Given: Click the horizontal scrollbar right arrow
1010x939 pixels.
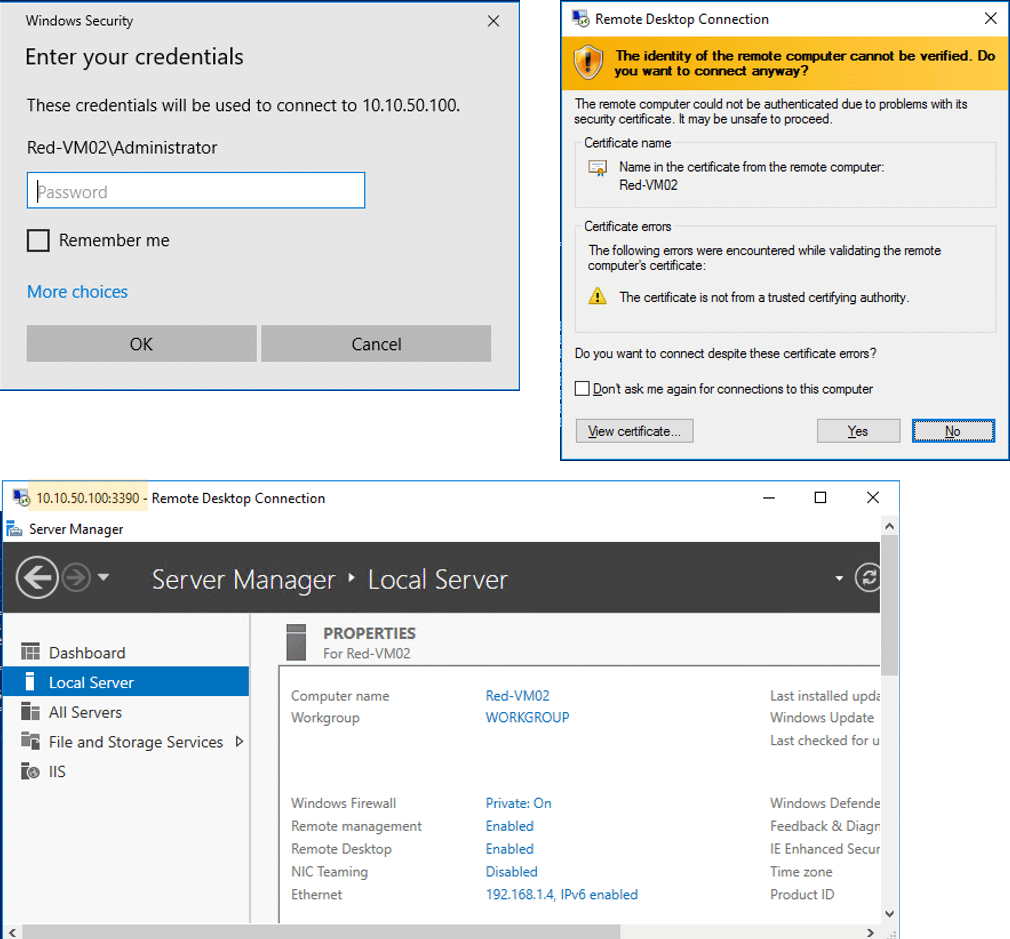Looking at the screenshot, I should coord(870,932).
